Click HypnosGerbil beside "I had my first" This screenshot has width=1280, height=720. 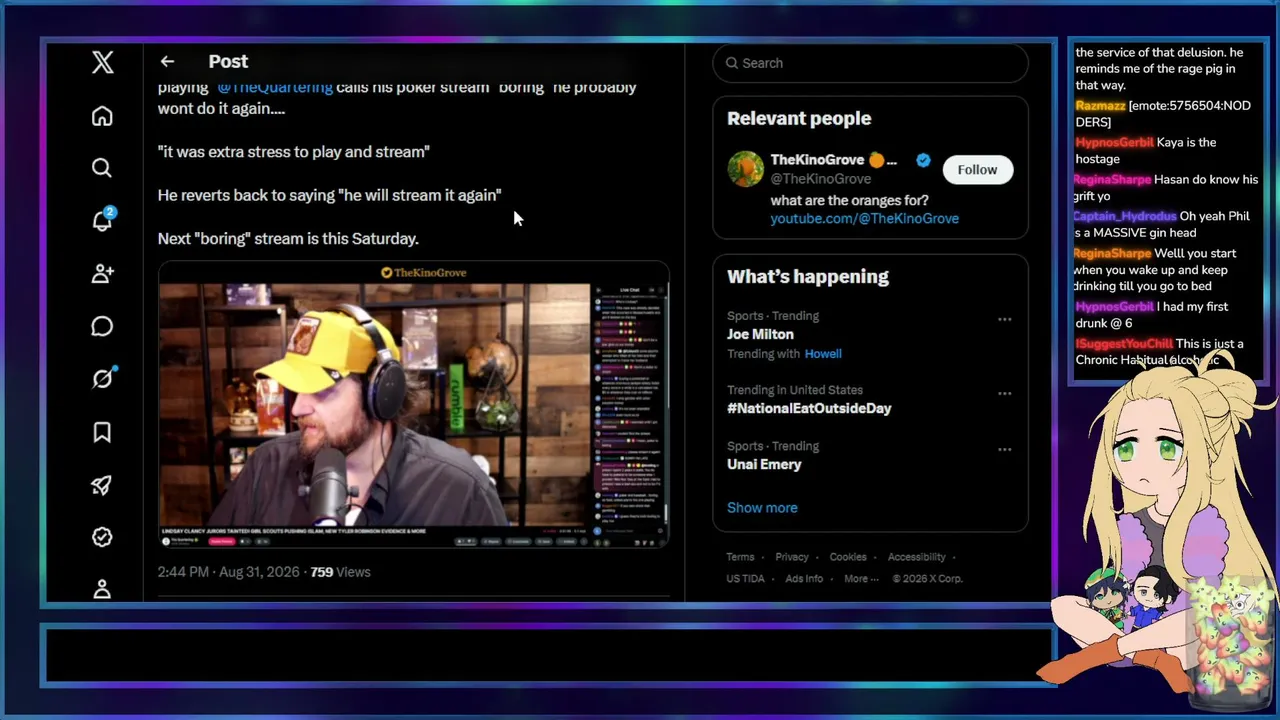(1114, 307)
